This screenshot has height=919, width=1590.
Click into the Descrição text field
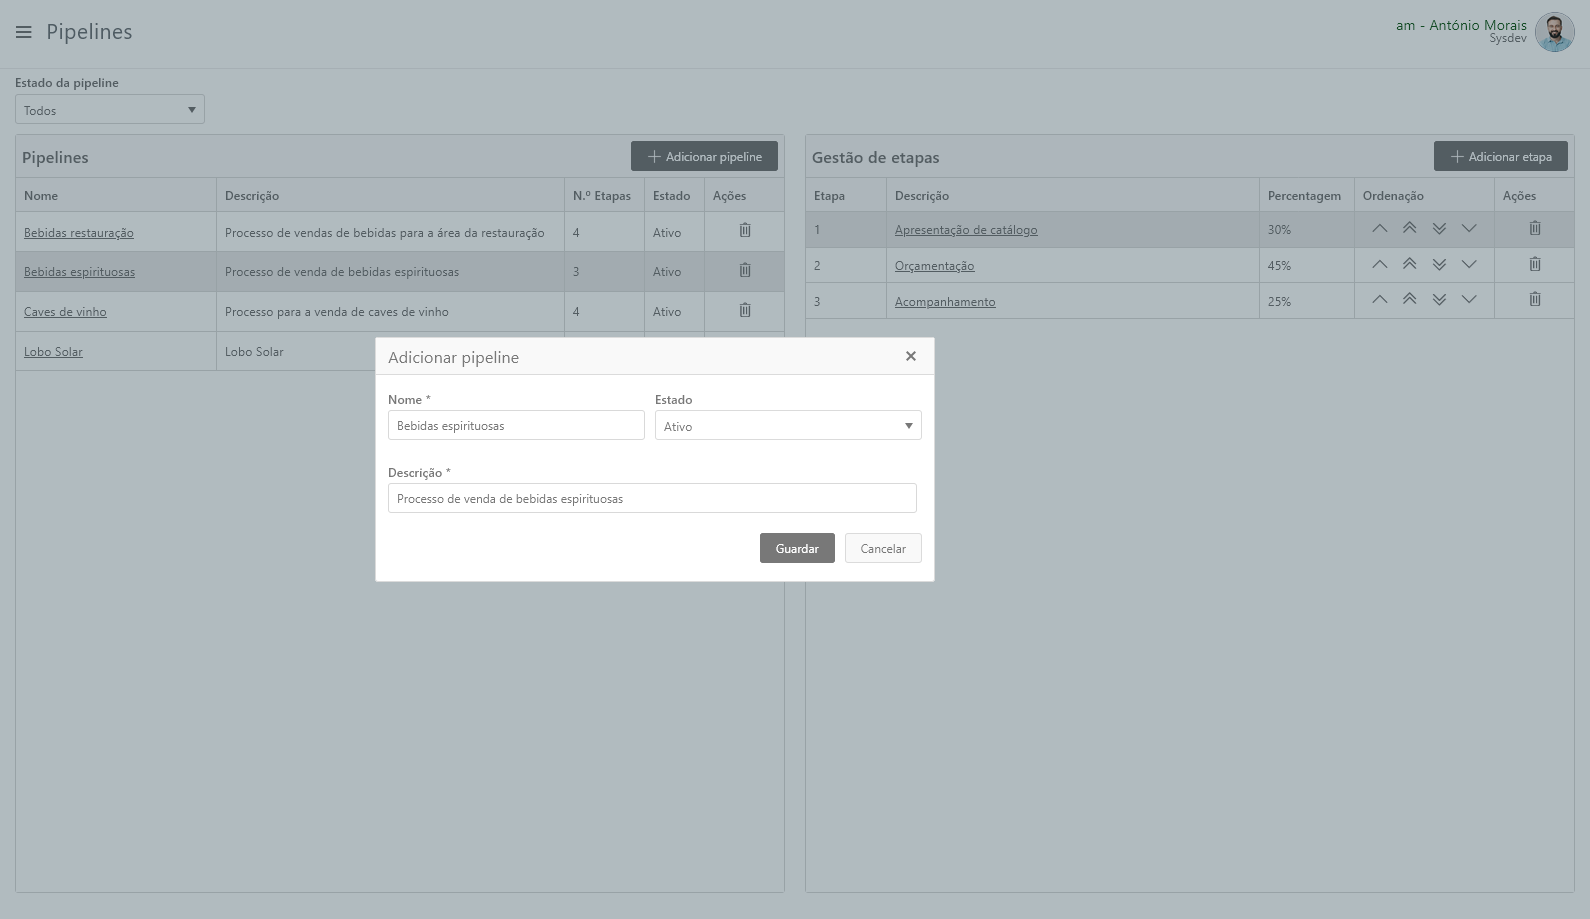click(x=651, y=498)
